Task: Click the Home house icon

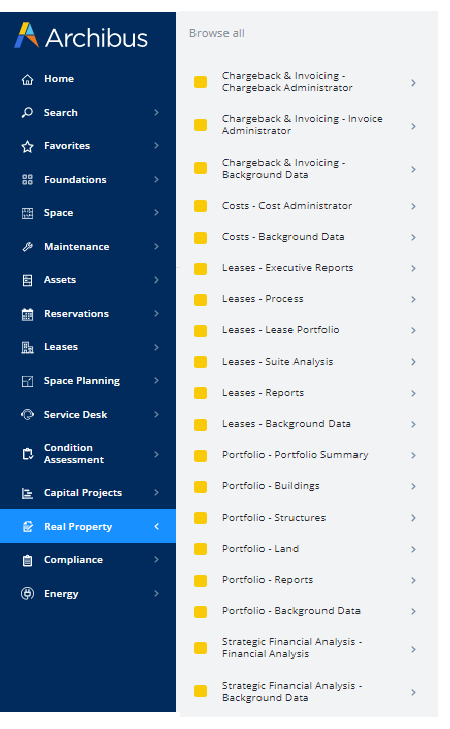Action: click(27, 80)
